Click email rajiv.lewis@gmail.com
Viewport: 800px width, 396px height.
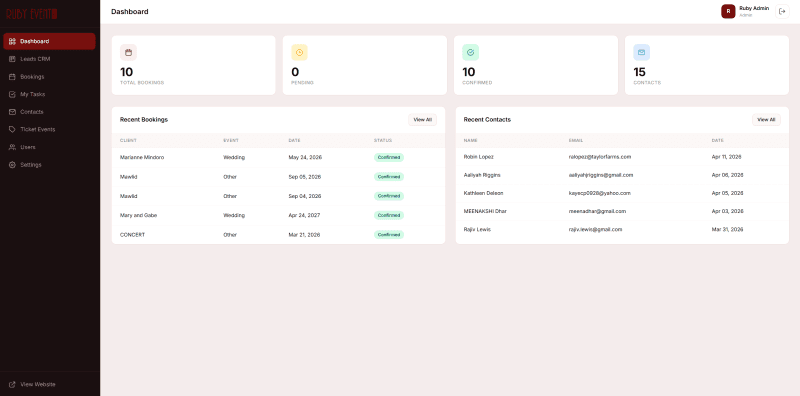point(595,230)
